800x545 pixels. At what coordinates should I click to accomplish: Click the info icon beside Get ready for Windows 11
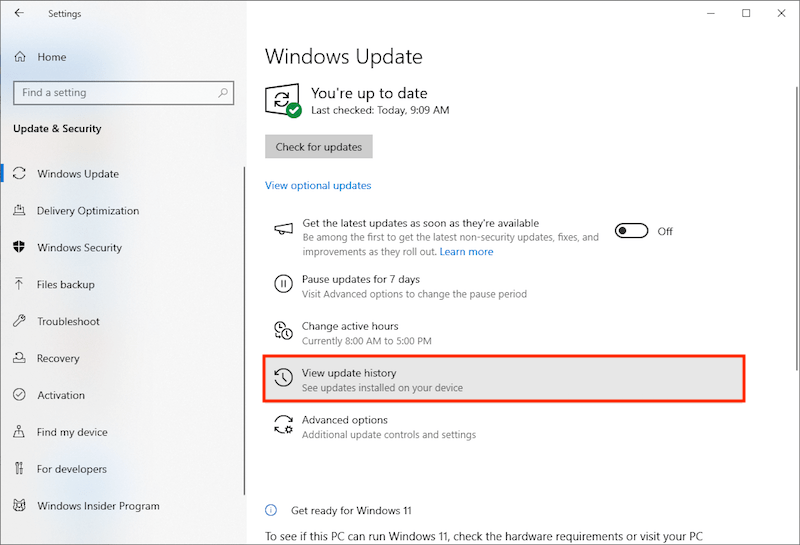tap(271, 510)
